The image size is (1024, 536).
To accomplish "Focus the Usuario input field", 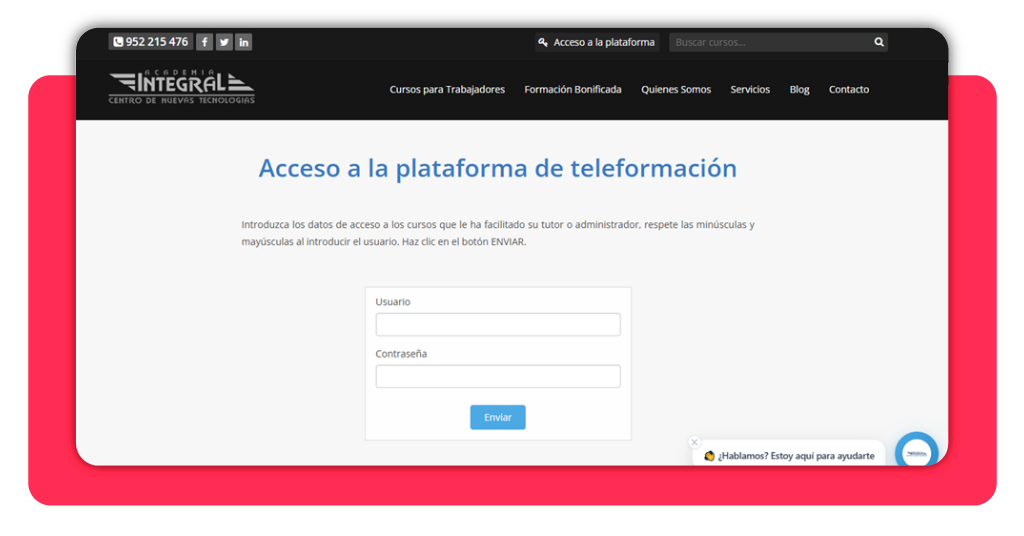I will click(x=498, y=324).
